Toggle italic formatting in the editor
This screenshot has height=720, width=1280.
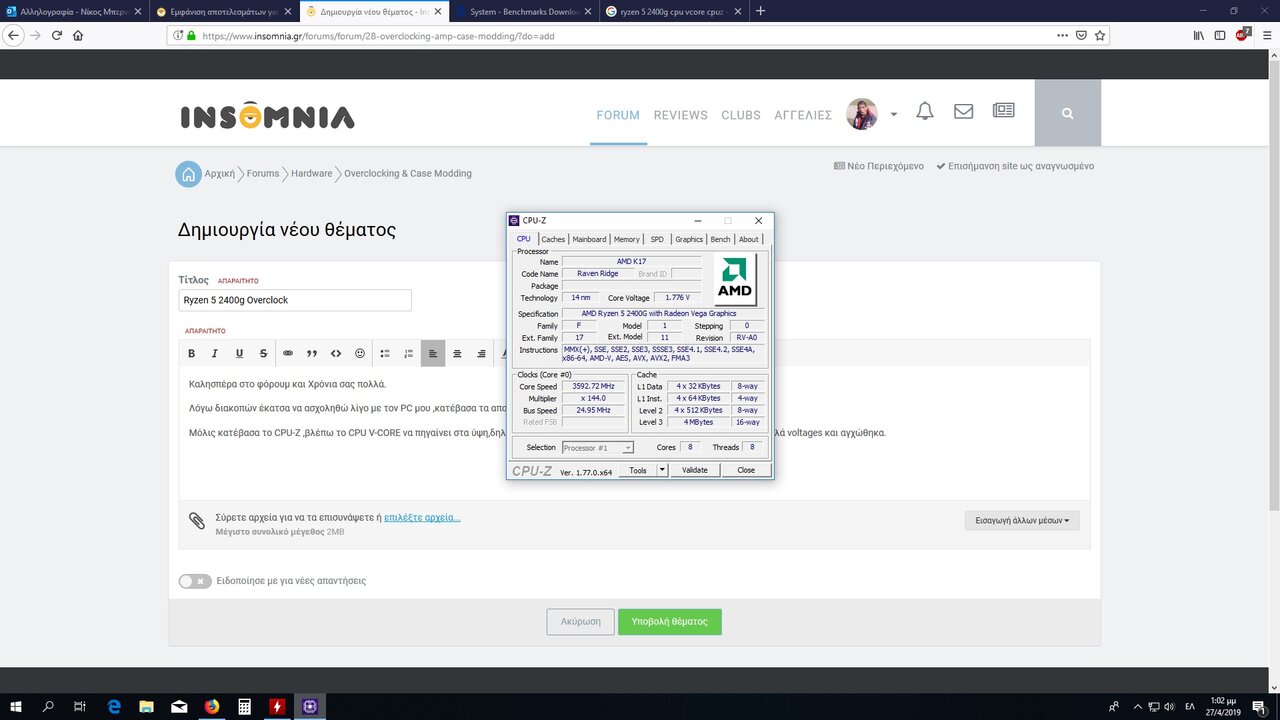[215, 353]
